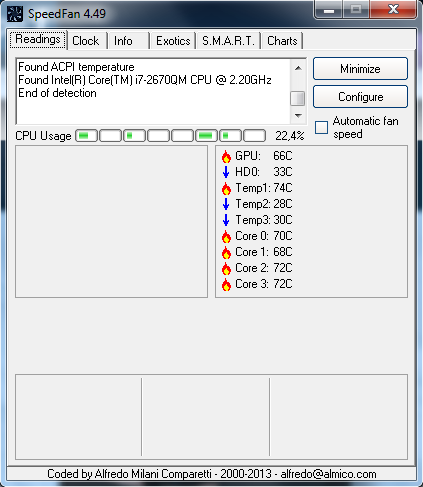
Task: Click the log scrollbar up arrow
Action: click(x=298, y=68)
